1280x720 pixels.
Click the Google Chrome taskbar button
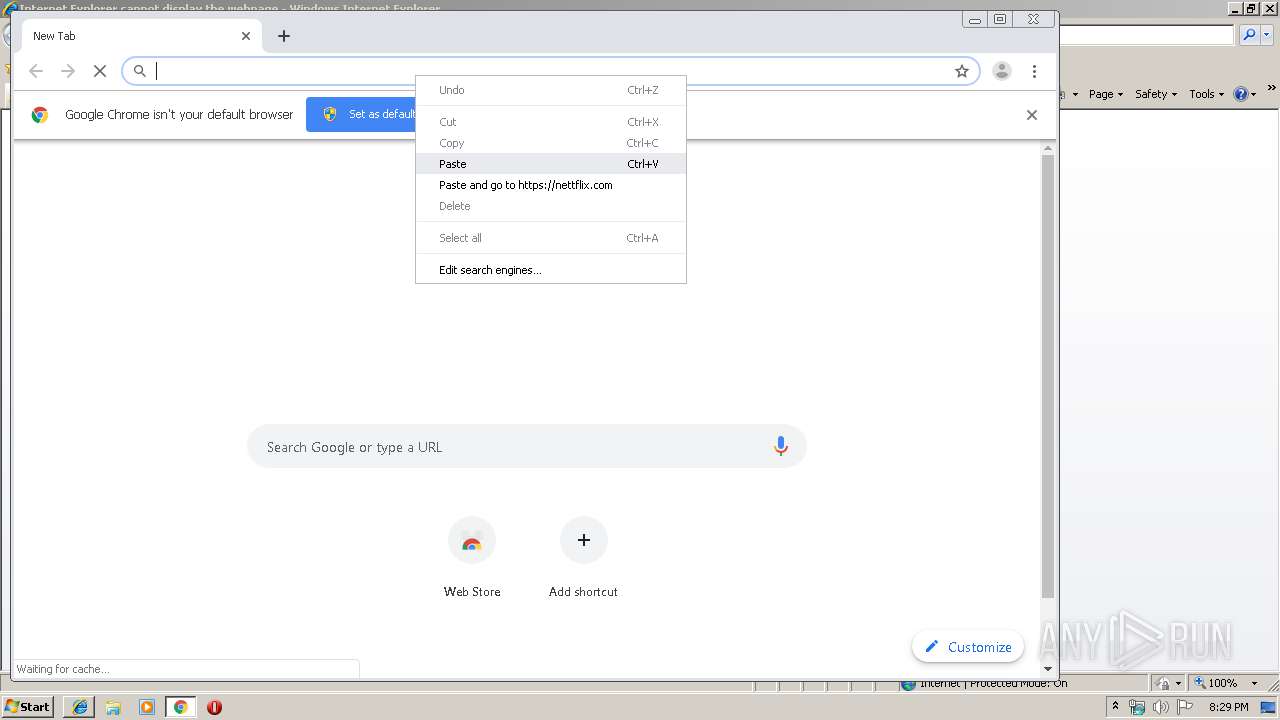point(181,707)
